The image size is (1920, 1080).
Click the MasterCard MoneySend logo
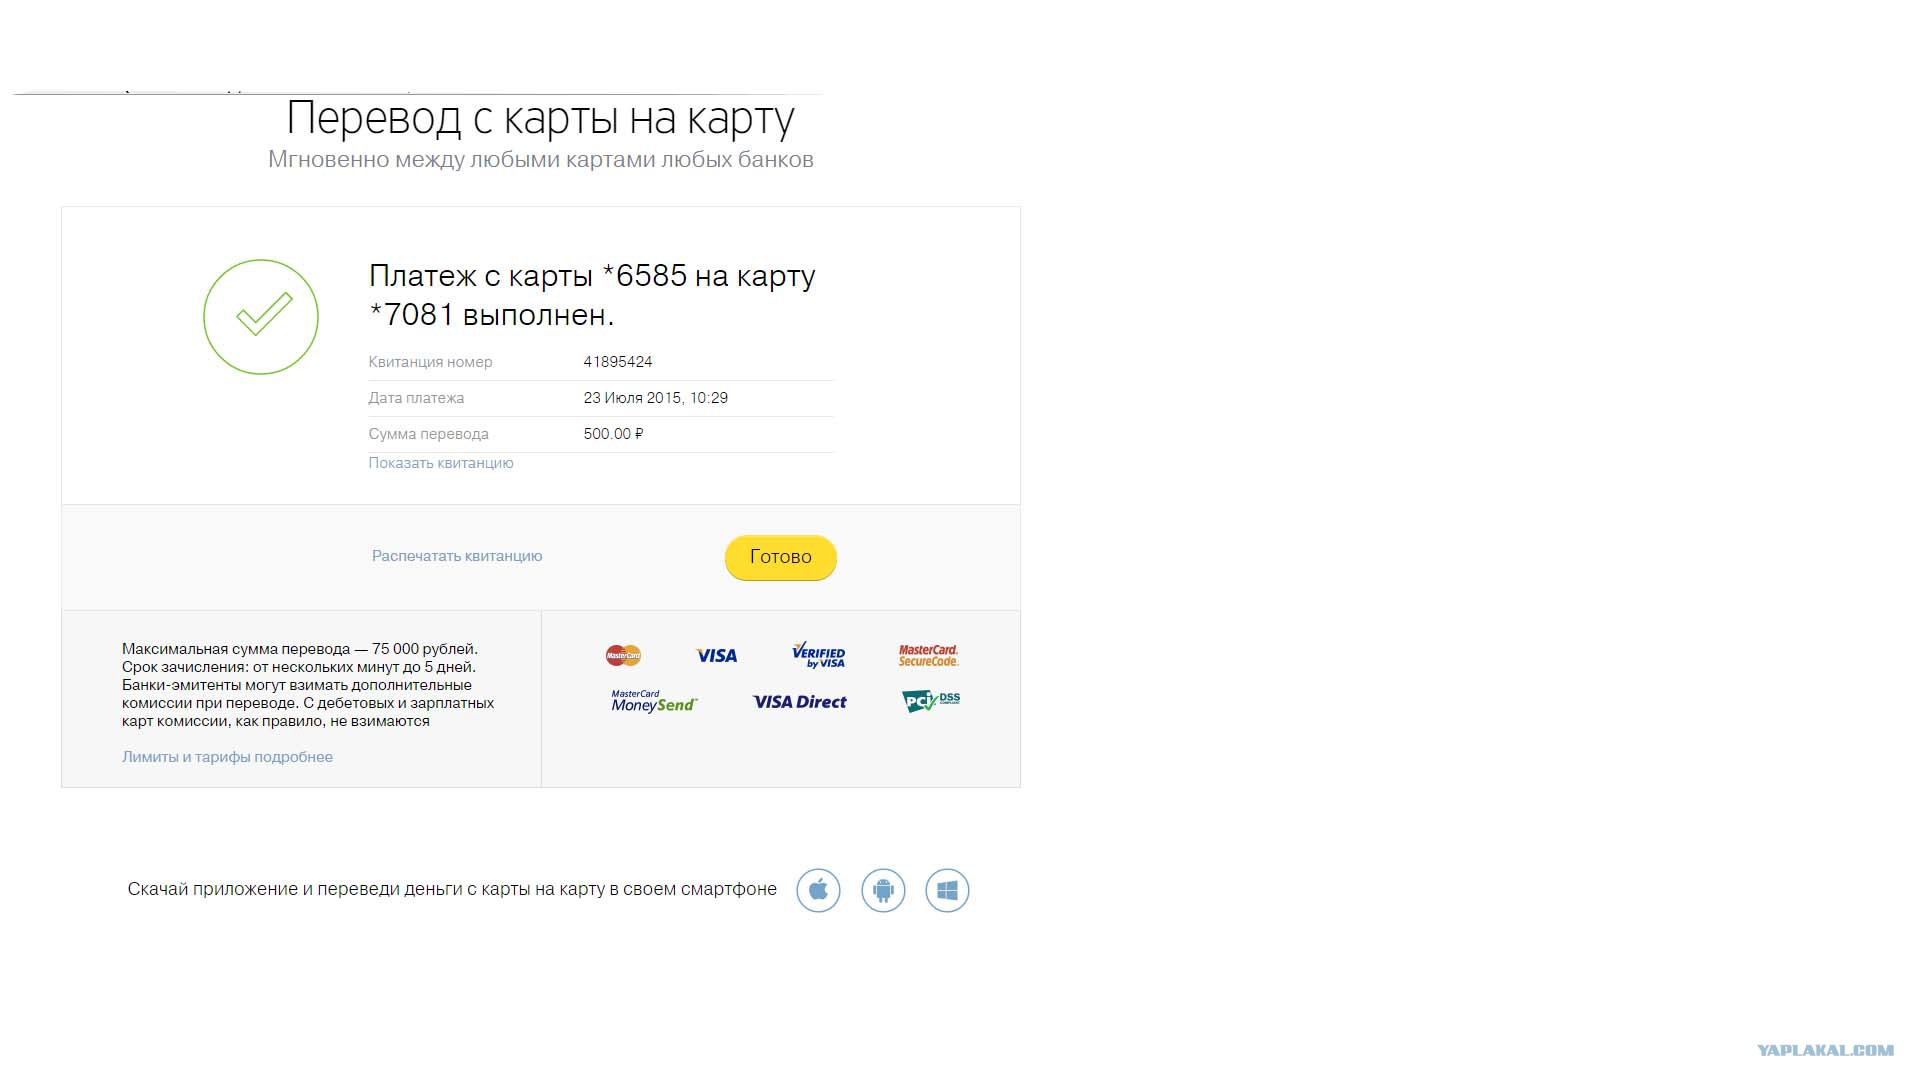click(654, 701)
